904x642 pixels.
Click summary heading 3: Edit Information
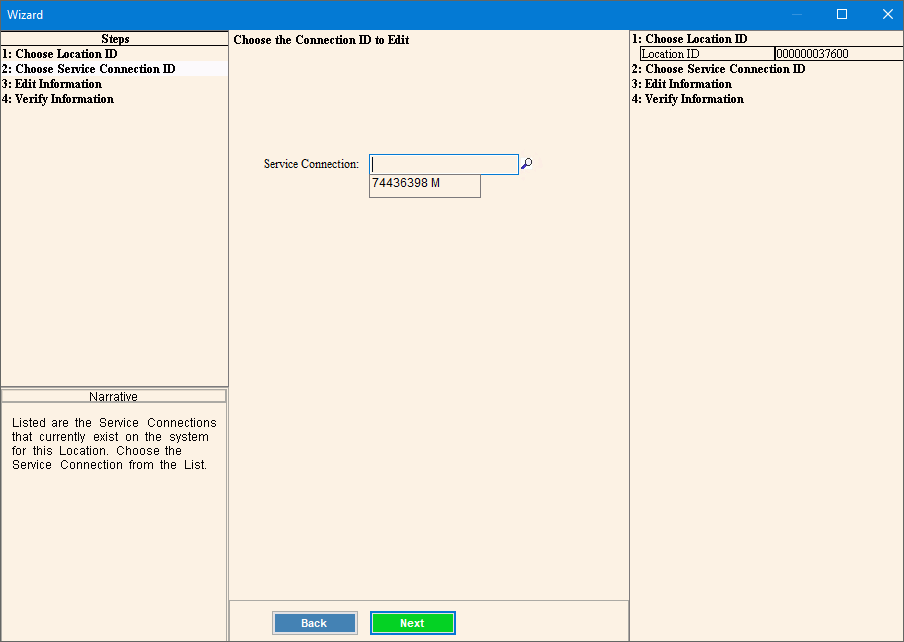(682, 84)
